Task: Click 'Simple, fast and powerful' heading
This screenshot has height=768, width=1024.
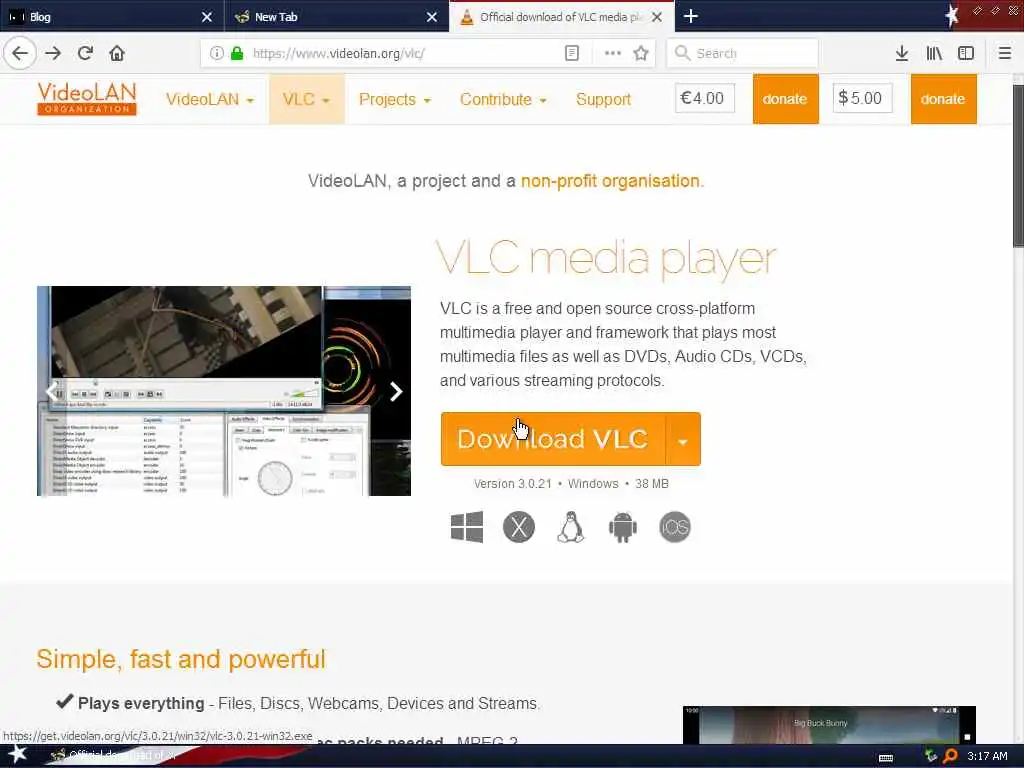Action: [181, 660]
